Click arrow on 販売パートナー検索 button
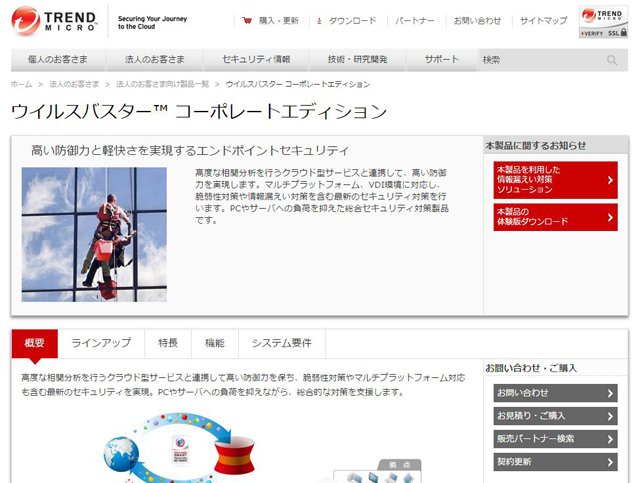The image size is (640, 483). click(610, 439)
